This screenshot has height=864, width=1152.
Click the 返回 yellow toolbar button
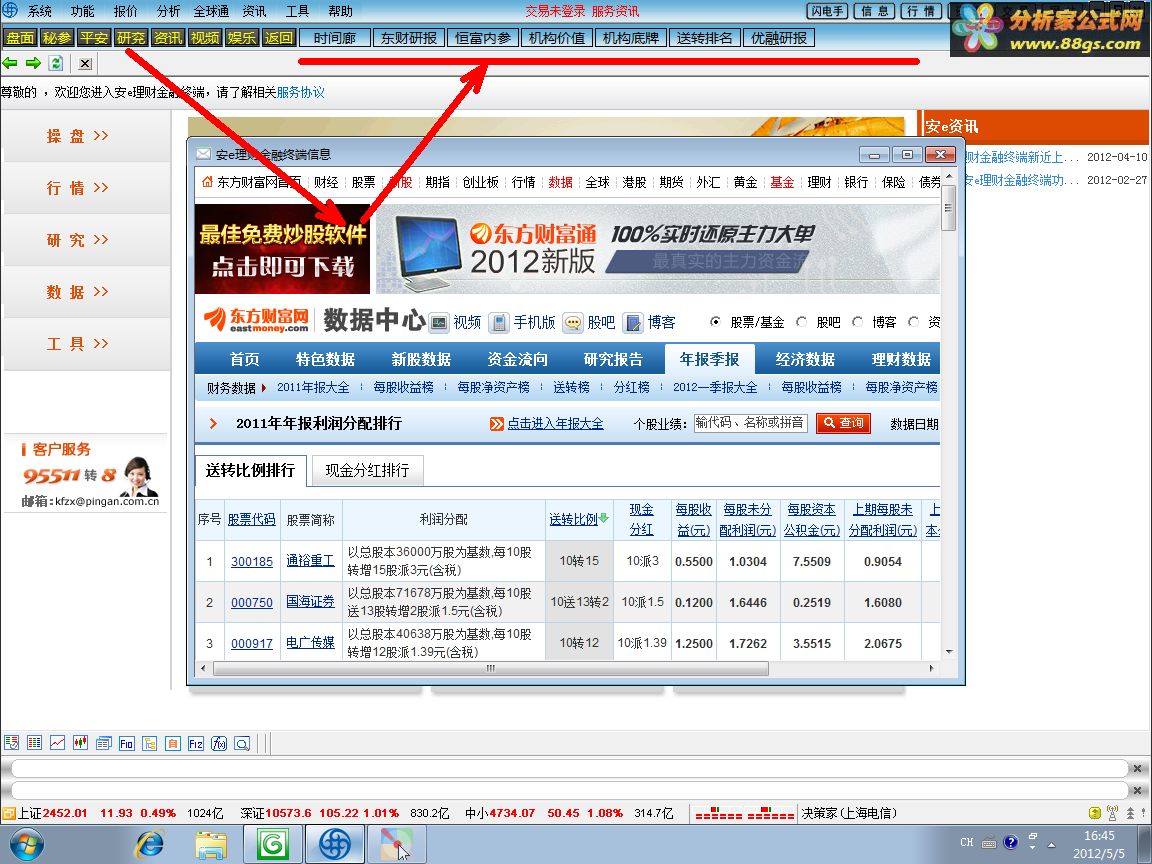(278, 37)
